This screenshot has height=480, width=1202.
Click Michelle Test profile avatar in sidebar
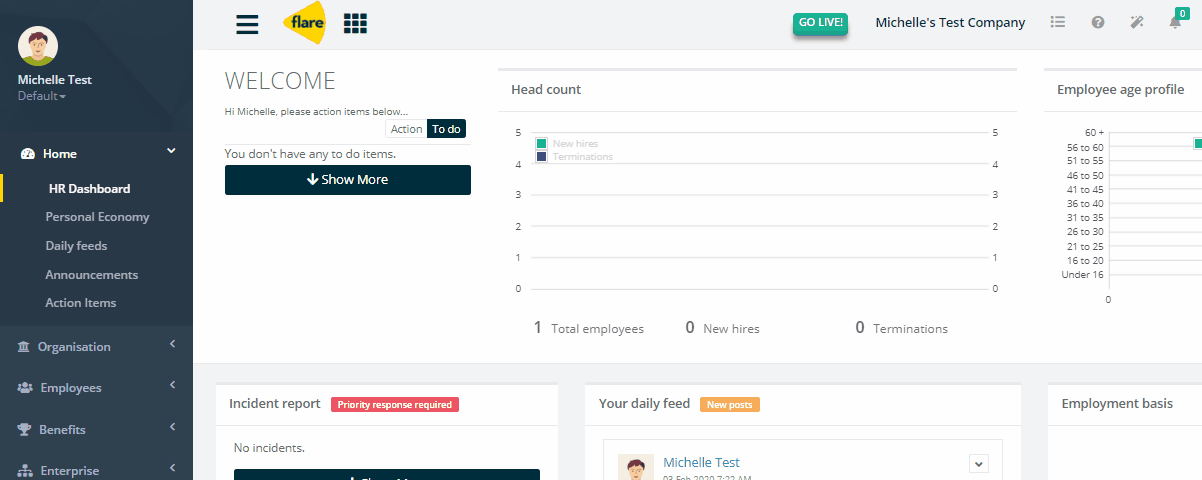38,45
